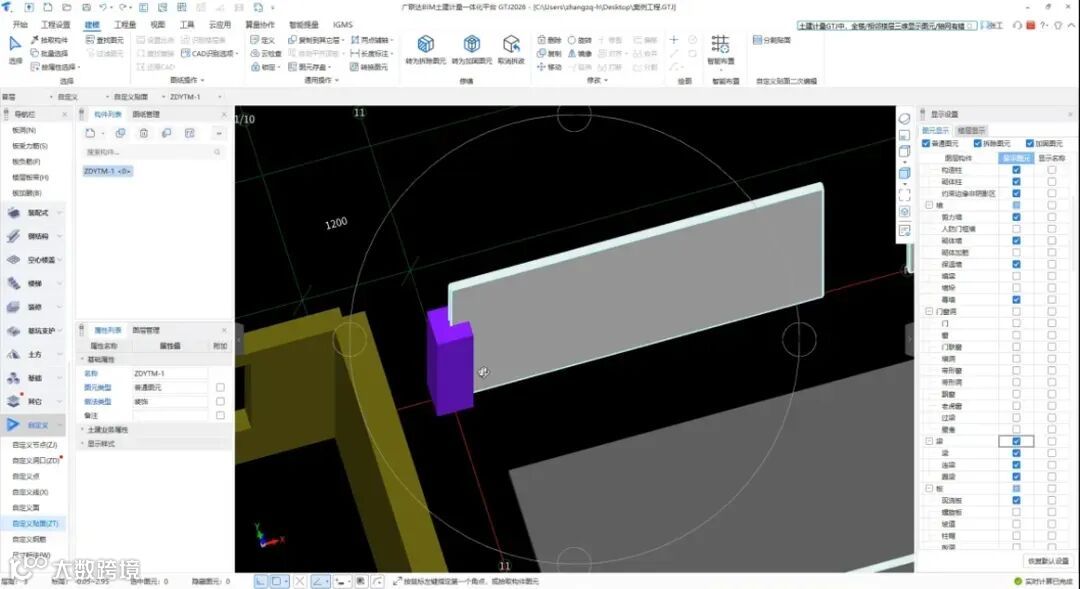Toggle display checkbox for 构造柱 row
This screenshot has height=589, width=1080.
coord(1016,169)
